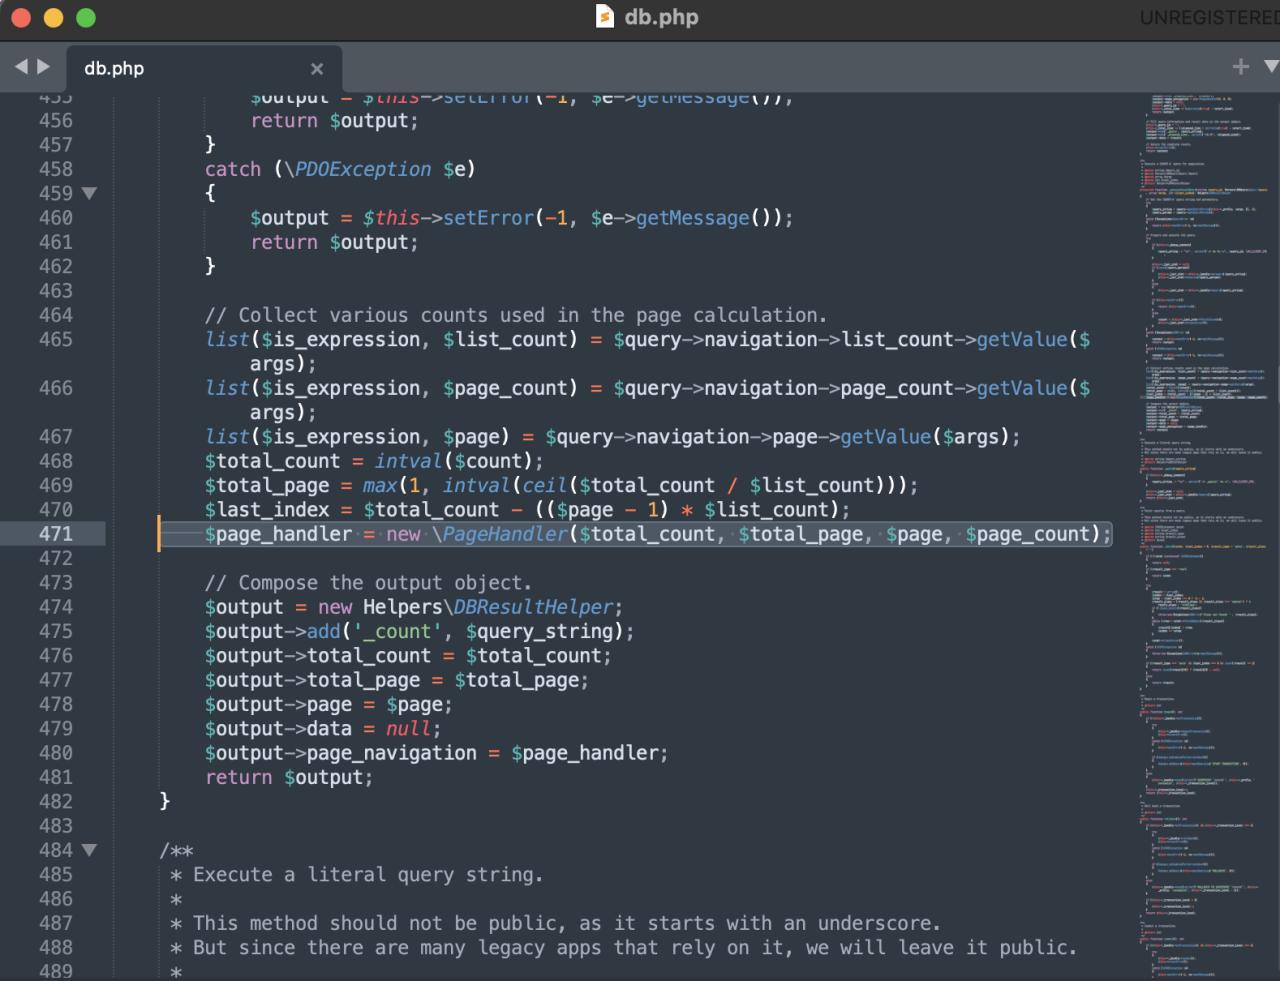This screenshot has height=981, width=1280.
Task: Go forward with the right navigation arrow
Action: click(x=43, y=67)
